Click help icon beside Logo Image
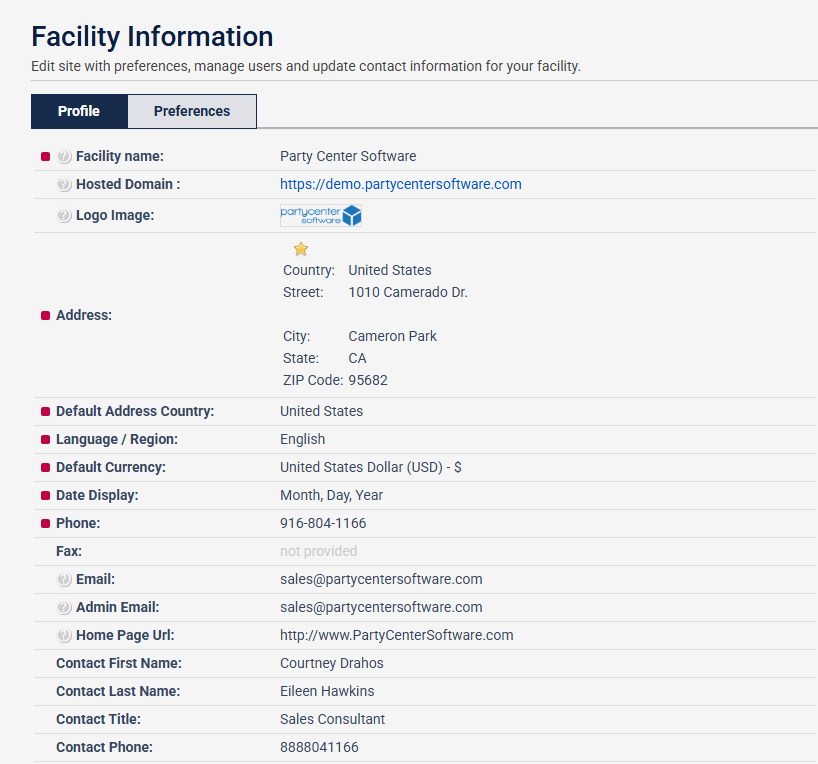 click(64, 215)
